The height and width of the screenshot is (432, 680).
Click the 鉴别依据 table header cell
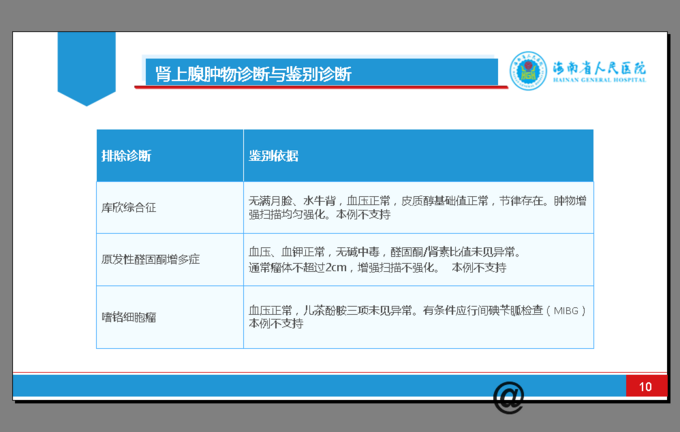pos(273,156)
